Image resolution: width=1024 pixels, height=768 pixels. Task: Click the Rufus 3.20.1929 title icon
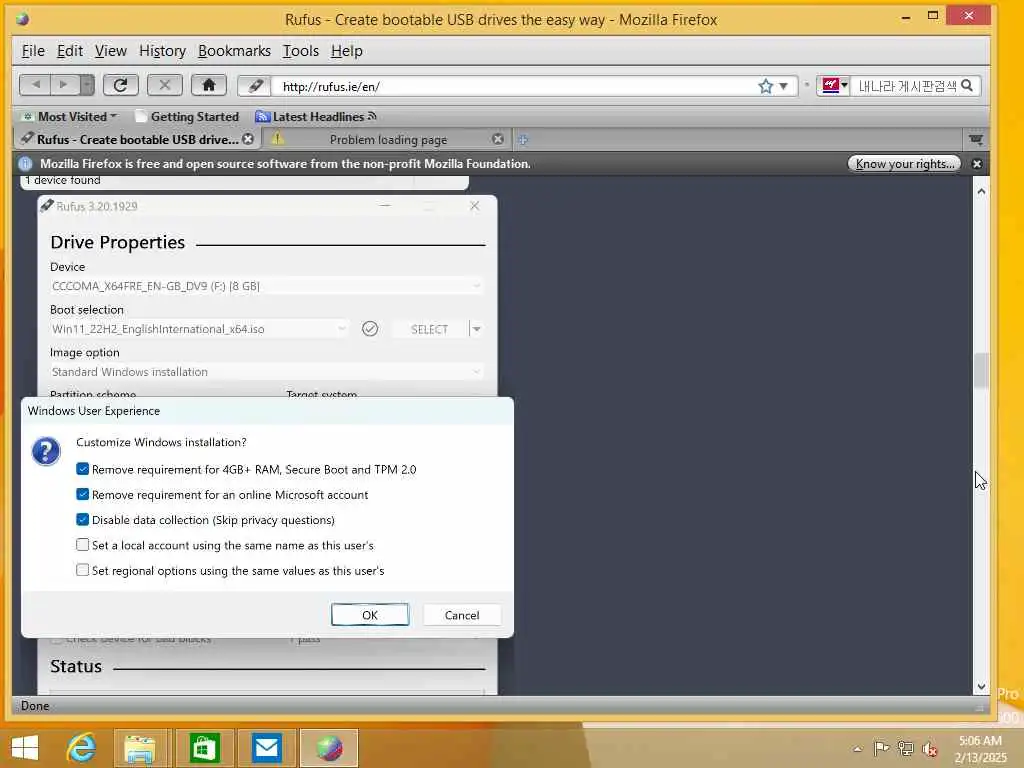[x=46, y=206]
